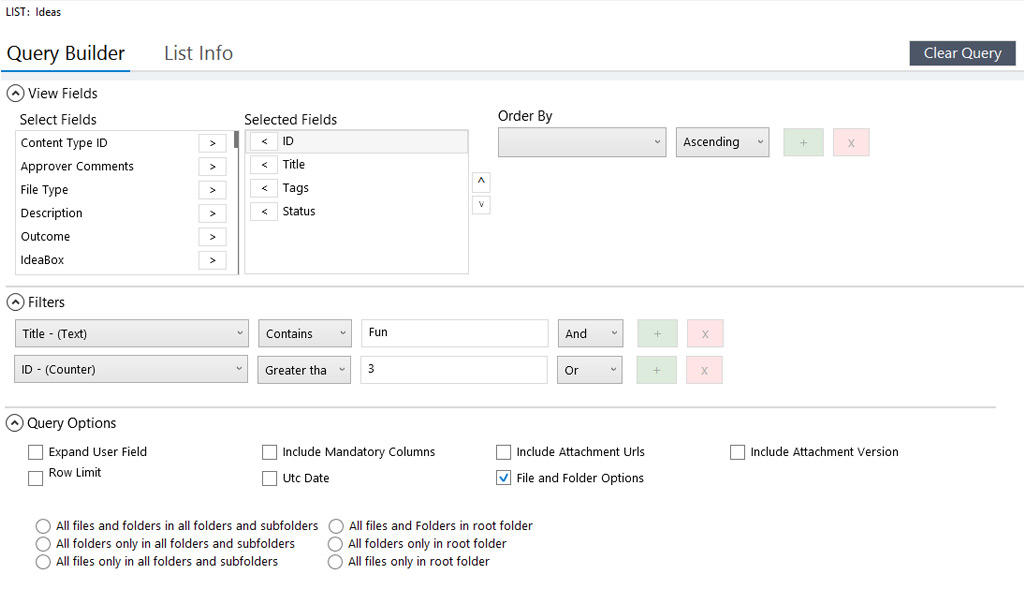Select All files and Folders in root folder
The width and height of the screenshot is (1024, 600).
point(336,526)
